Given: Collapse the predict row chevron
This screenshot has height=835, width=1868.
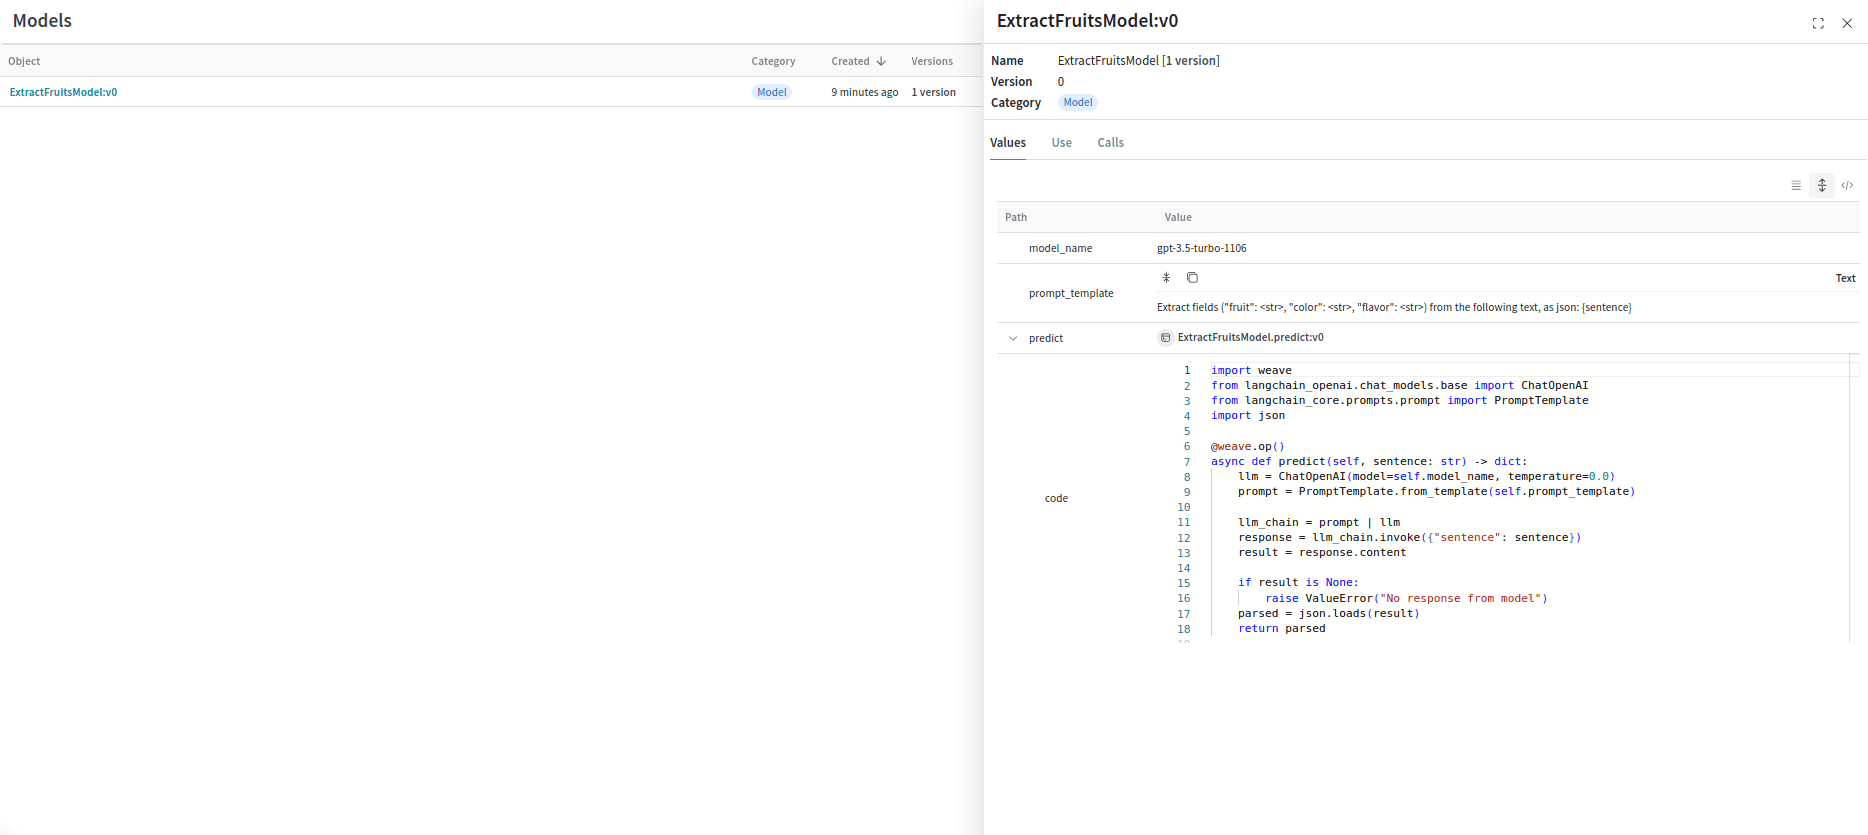Looking at the screenshot, I should (1013, 338).
